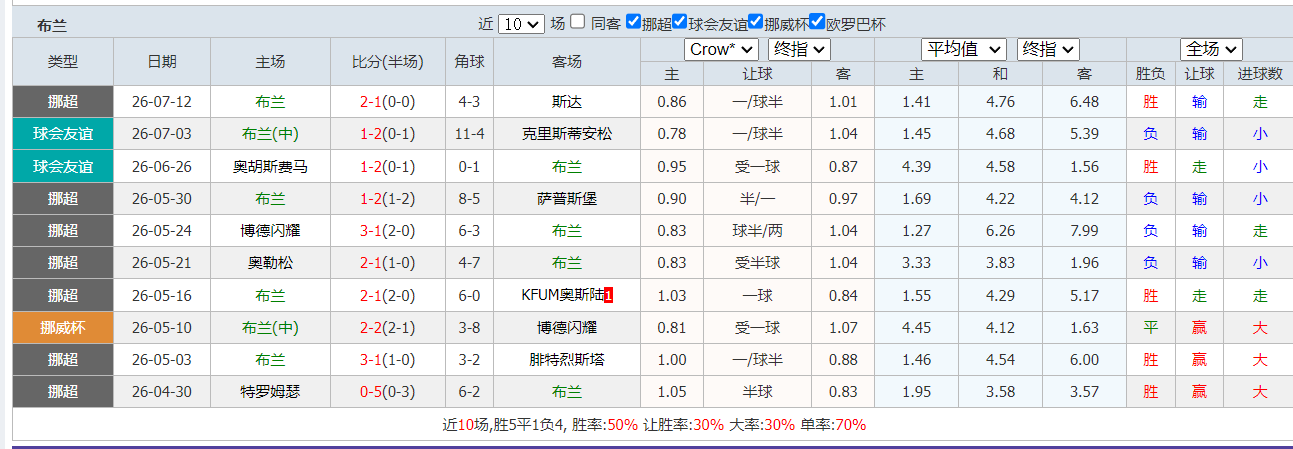Viewport: 1293px width, 449px height.
Task: Open the 斯达 team link
Action: click(x=567, y=102)
